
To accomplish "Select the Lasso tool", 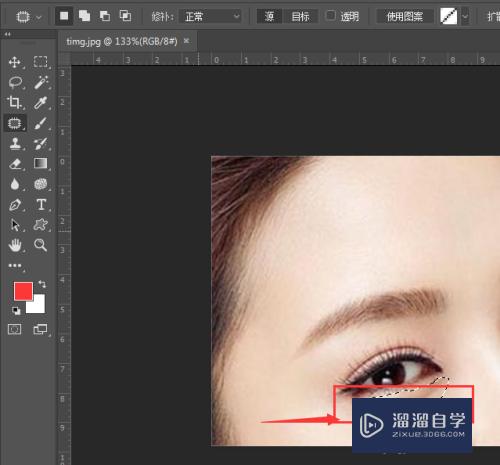I will pos(15,82).
